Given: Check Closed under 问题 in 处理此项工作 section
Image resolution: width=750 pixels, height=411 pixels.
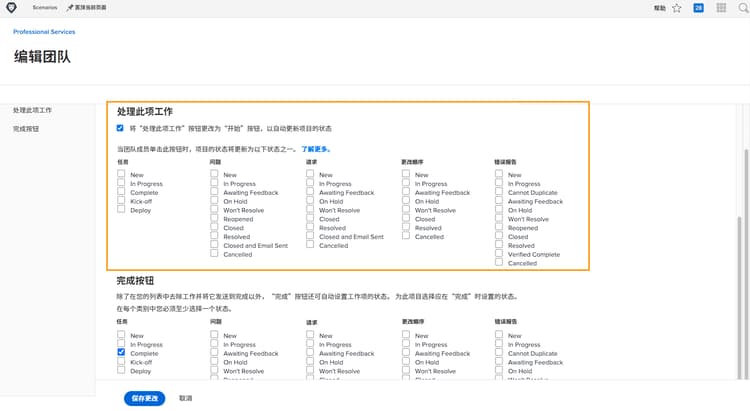Looking at the screenshot, I should coord(214,227).
